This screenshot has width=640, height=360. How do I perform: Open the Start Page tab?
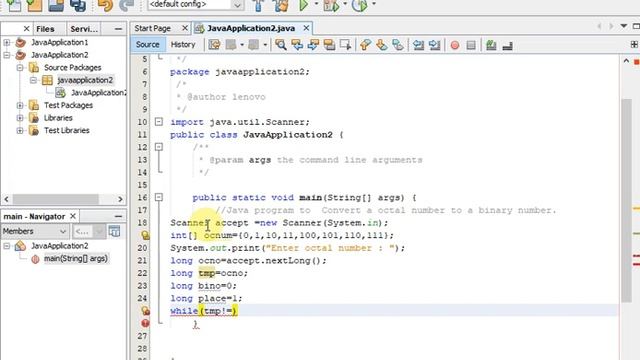(x=153, y=28)
